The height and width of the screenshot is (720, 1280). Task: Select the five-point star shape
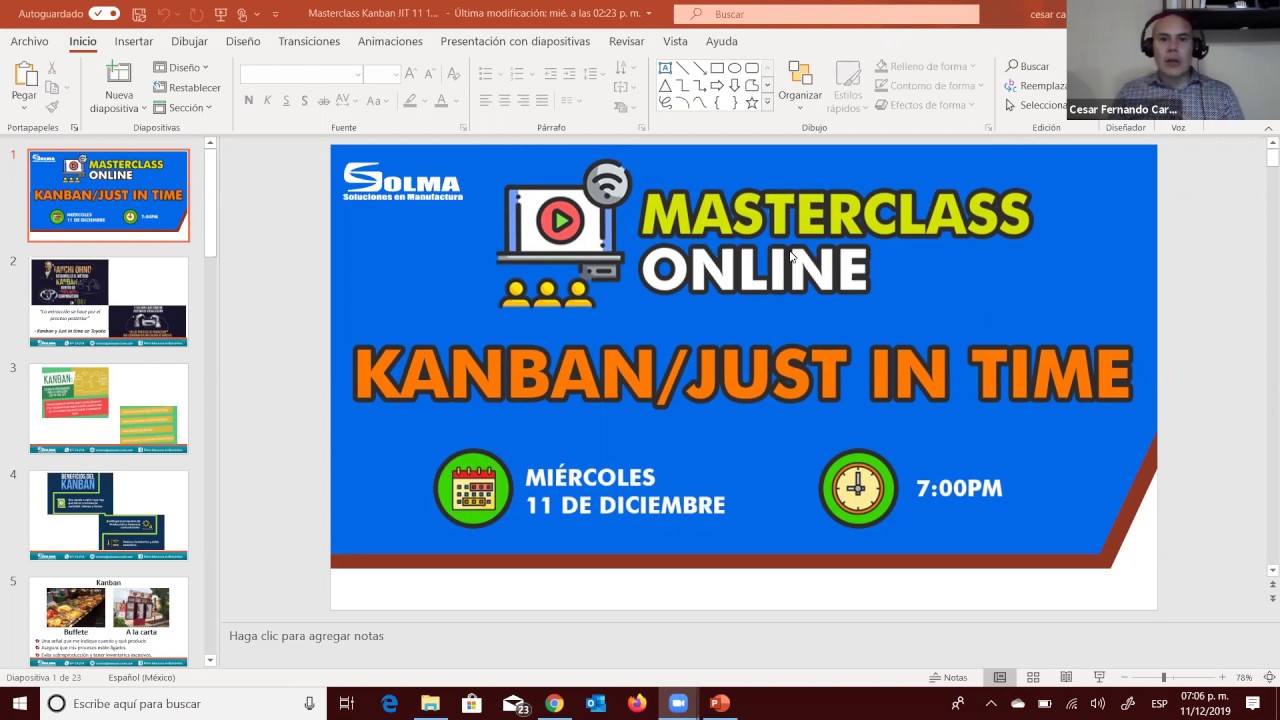pos(751,103)
